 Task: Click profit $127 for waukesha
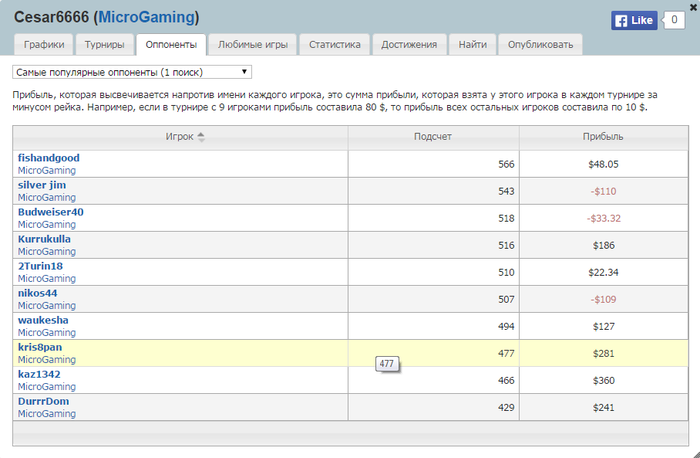coord(604,327)
